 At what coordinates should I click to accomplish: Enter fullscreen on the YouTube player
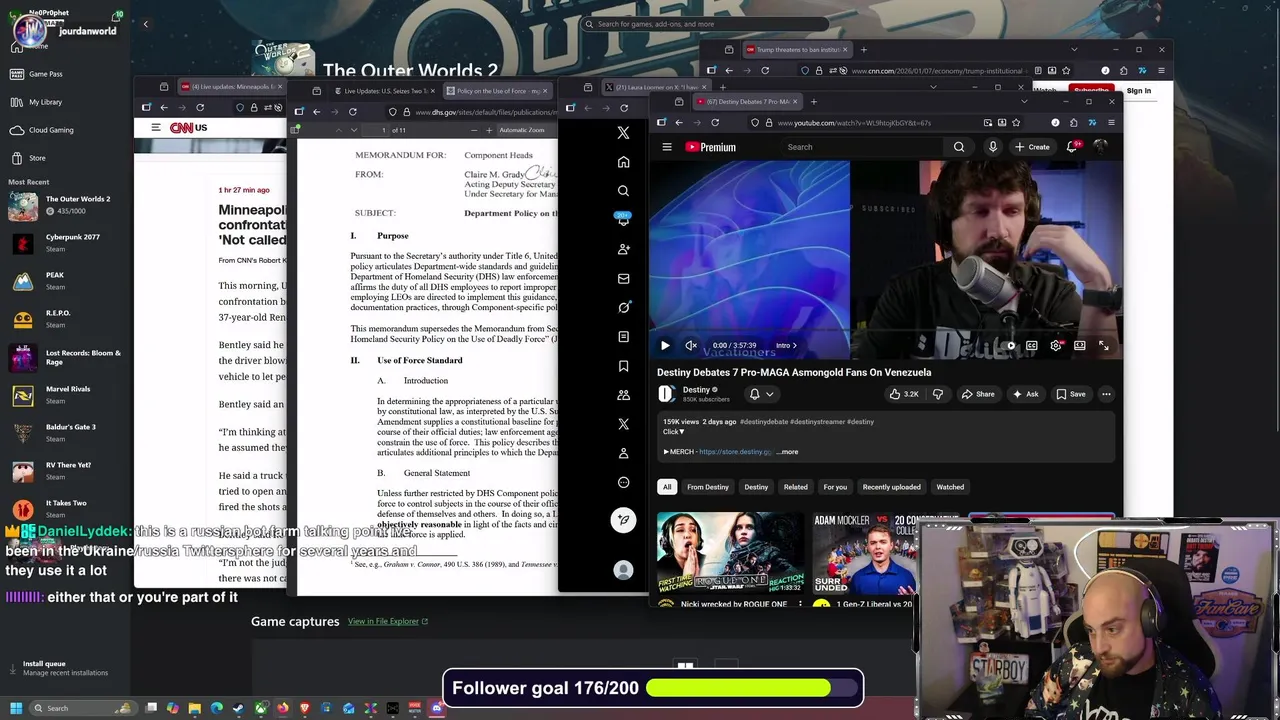pyautogui.click(x=1103, y=345)
